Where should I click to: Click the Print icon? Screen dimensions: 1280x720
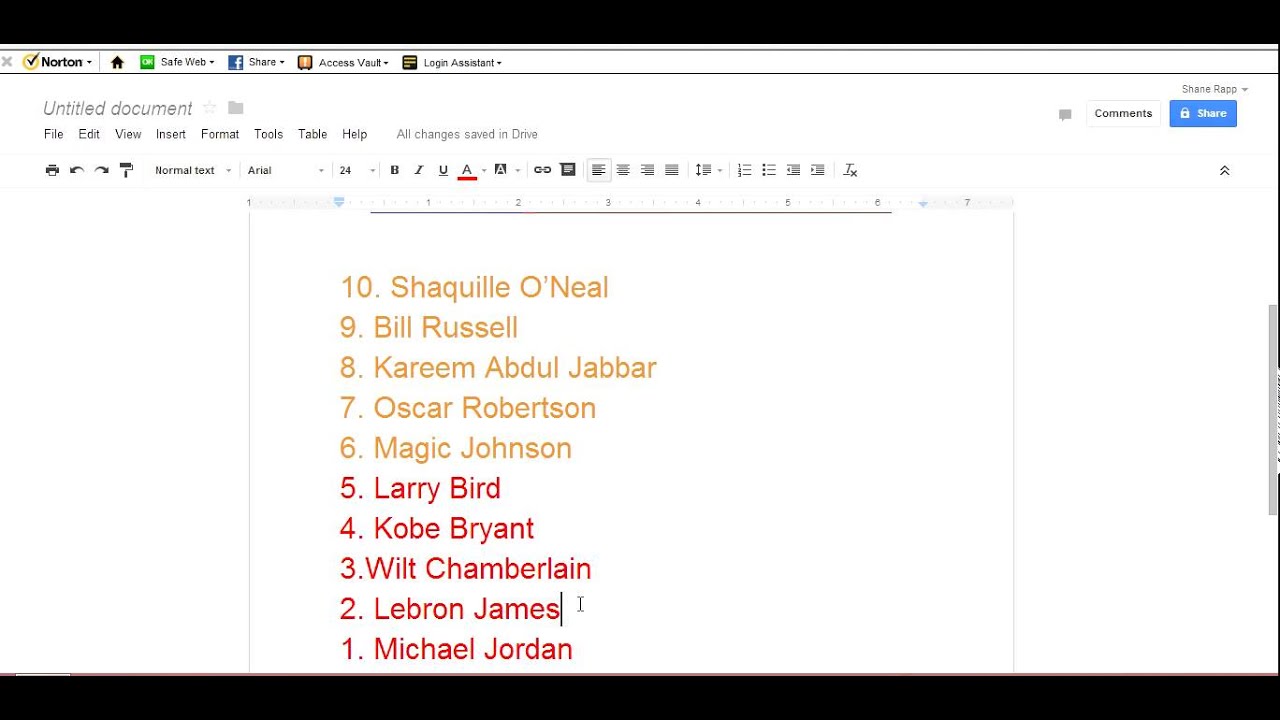52,170
